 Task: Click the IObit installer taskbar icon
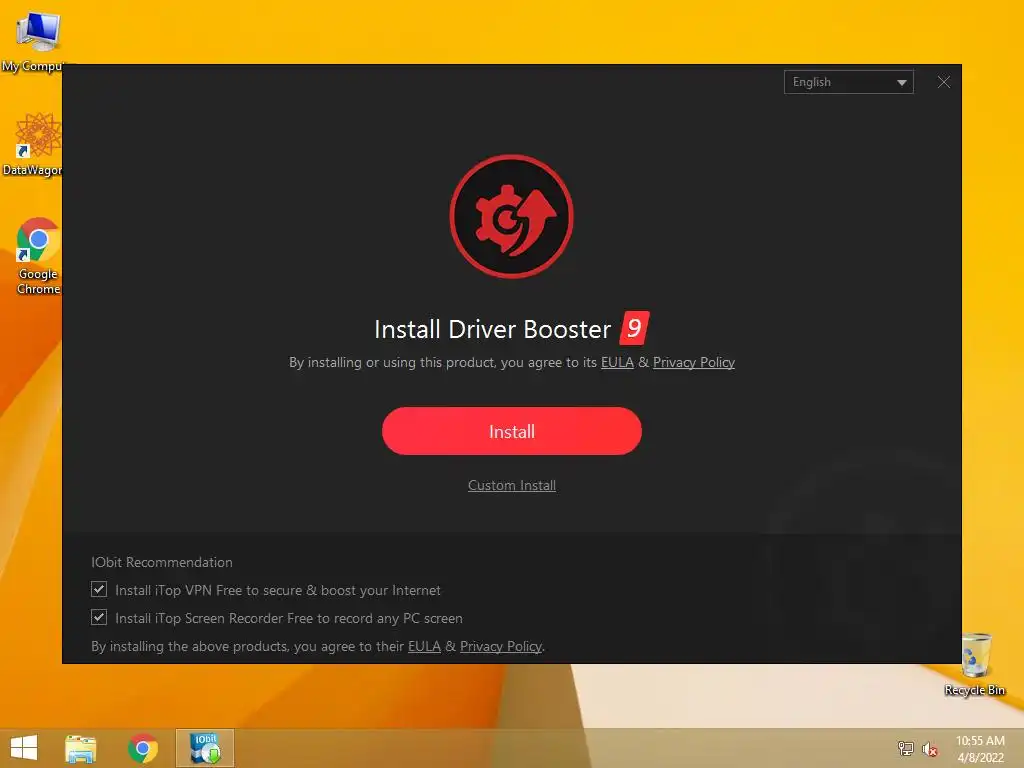(205, 748)
